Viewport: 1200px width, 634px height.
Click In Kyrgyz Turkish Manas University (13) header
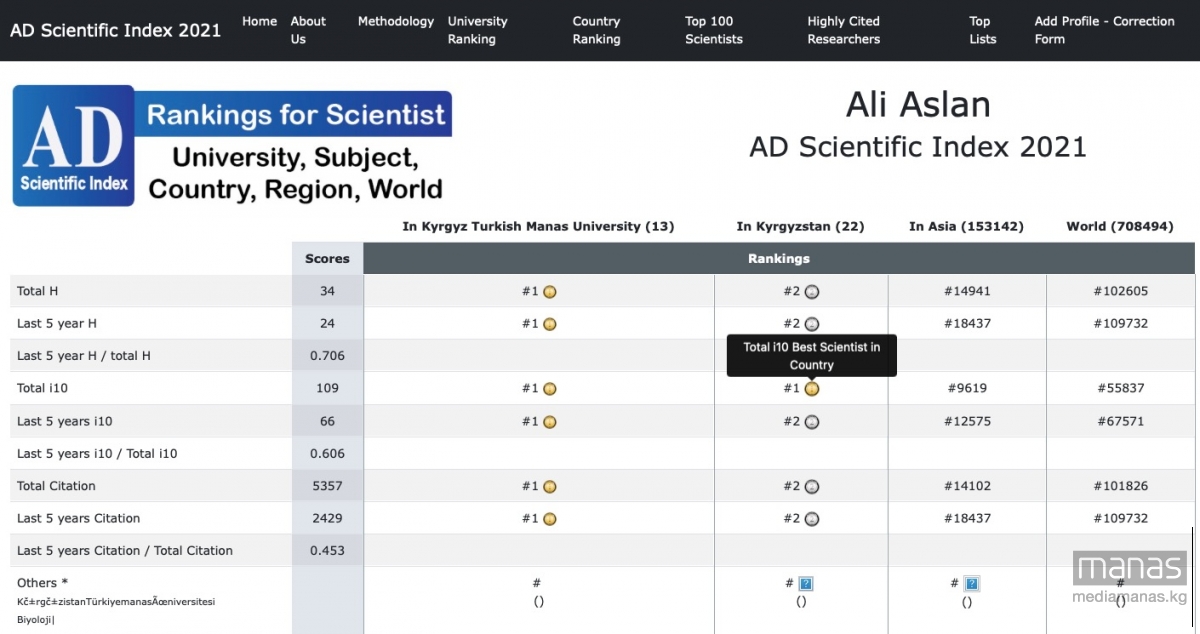(538, 227)
